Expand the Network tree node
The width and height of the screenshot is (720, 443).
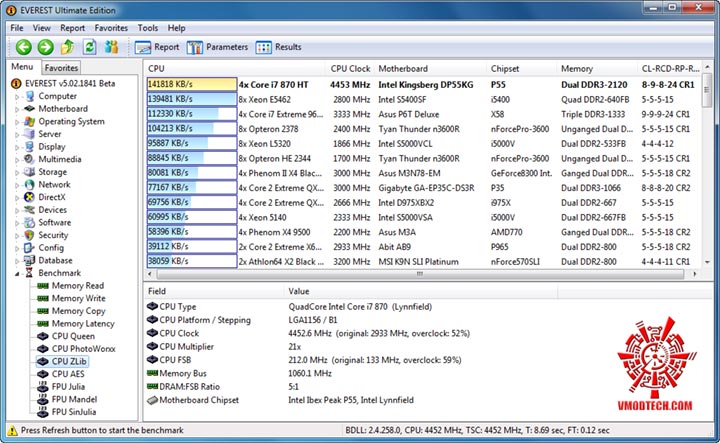coord(17,185)
